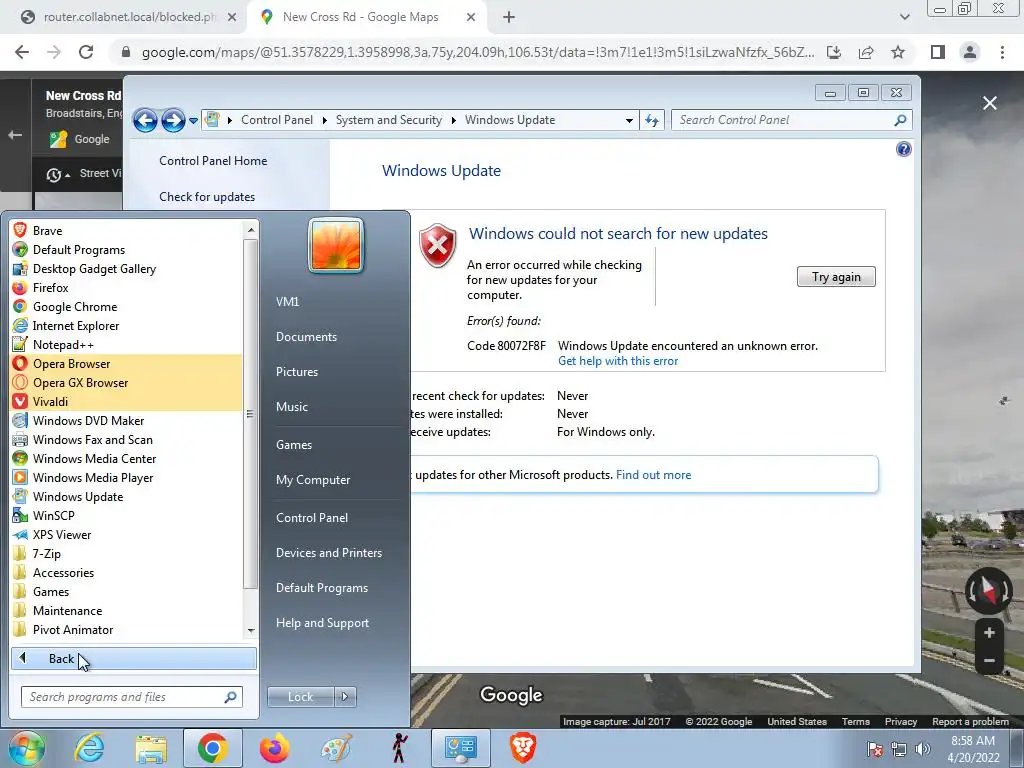Switch to Chrome on the taskbar
The height and width of the screenshot is (768, 1024).
click(212, 748)
